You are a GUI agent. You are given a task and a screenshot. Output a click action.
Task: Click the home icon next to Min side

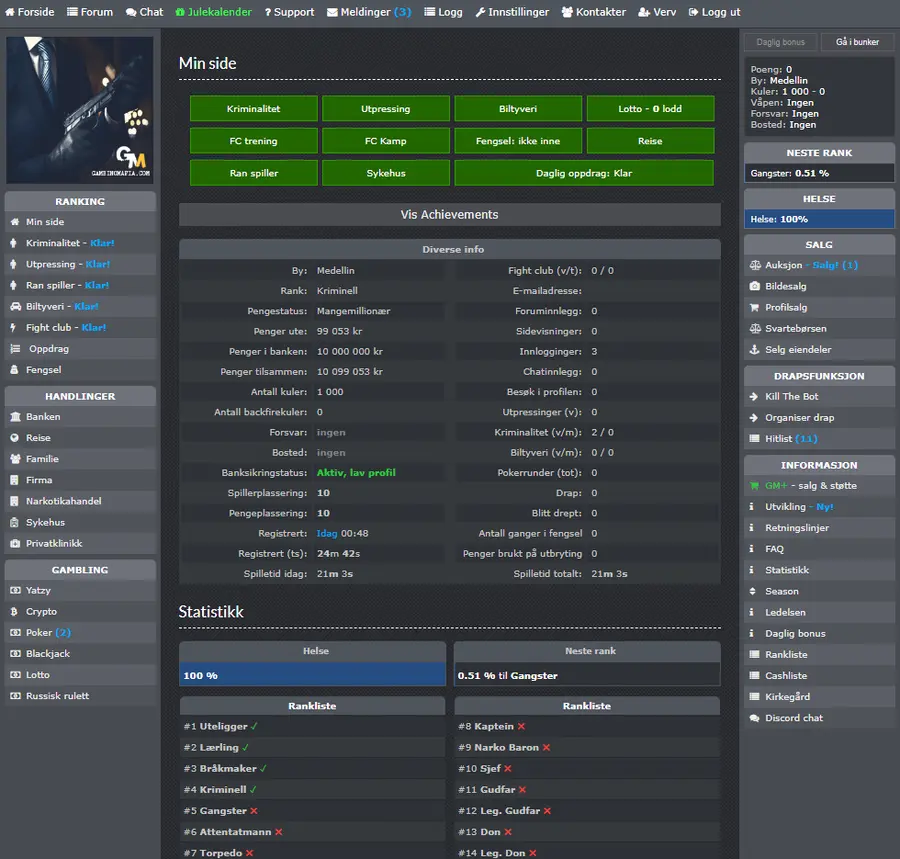click(15, 222)
